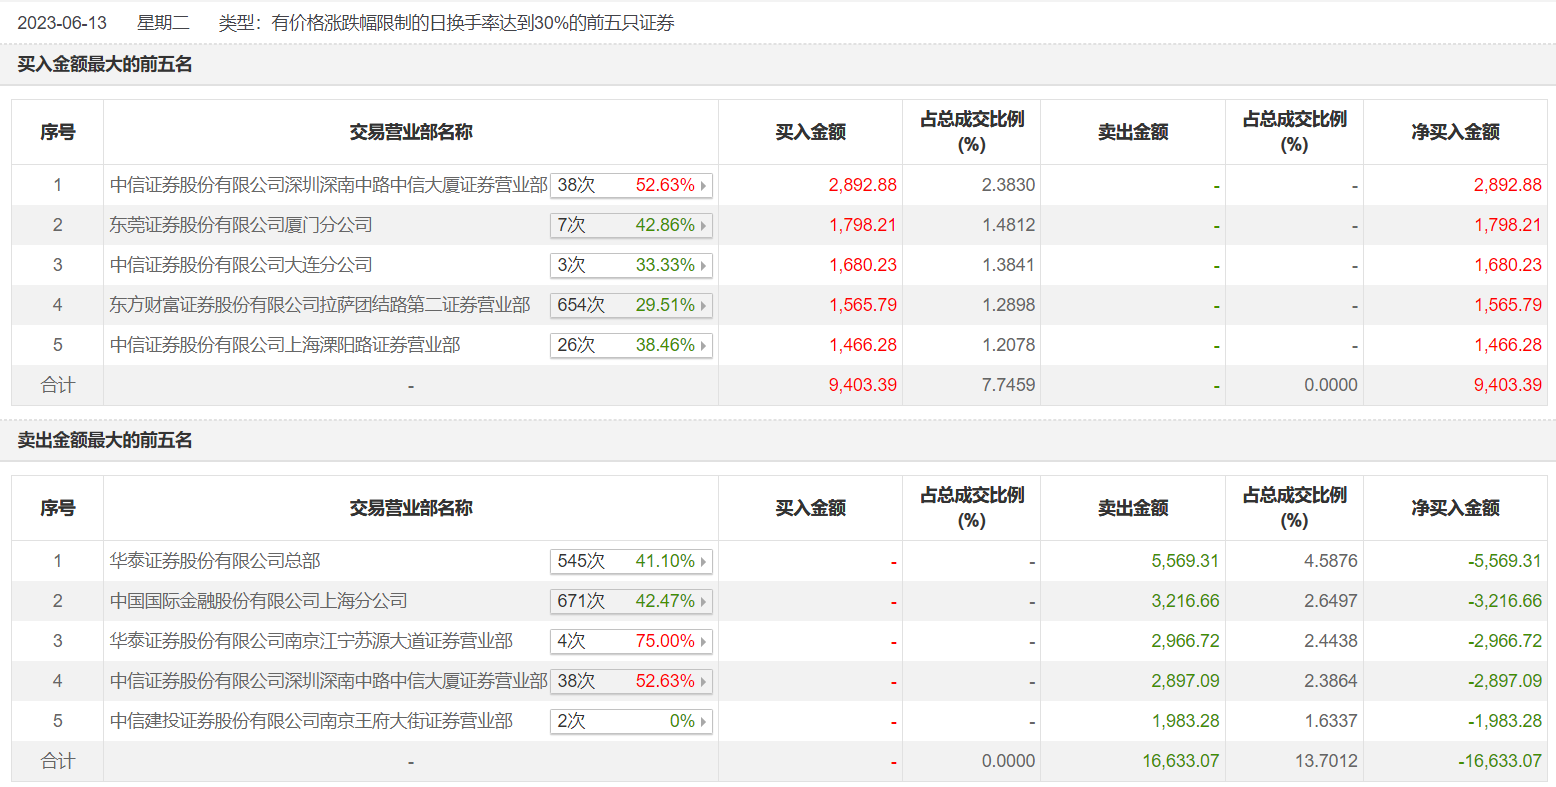The width and height of the screenshot is (1556, 787).
Task: Select the weekday text 星期二
Action: coord(163,23)
